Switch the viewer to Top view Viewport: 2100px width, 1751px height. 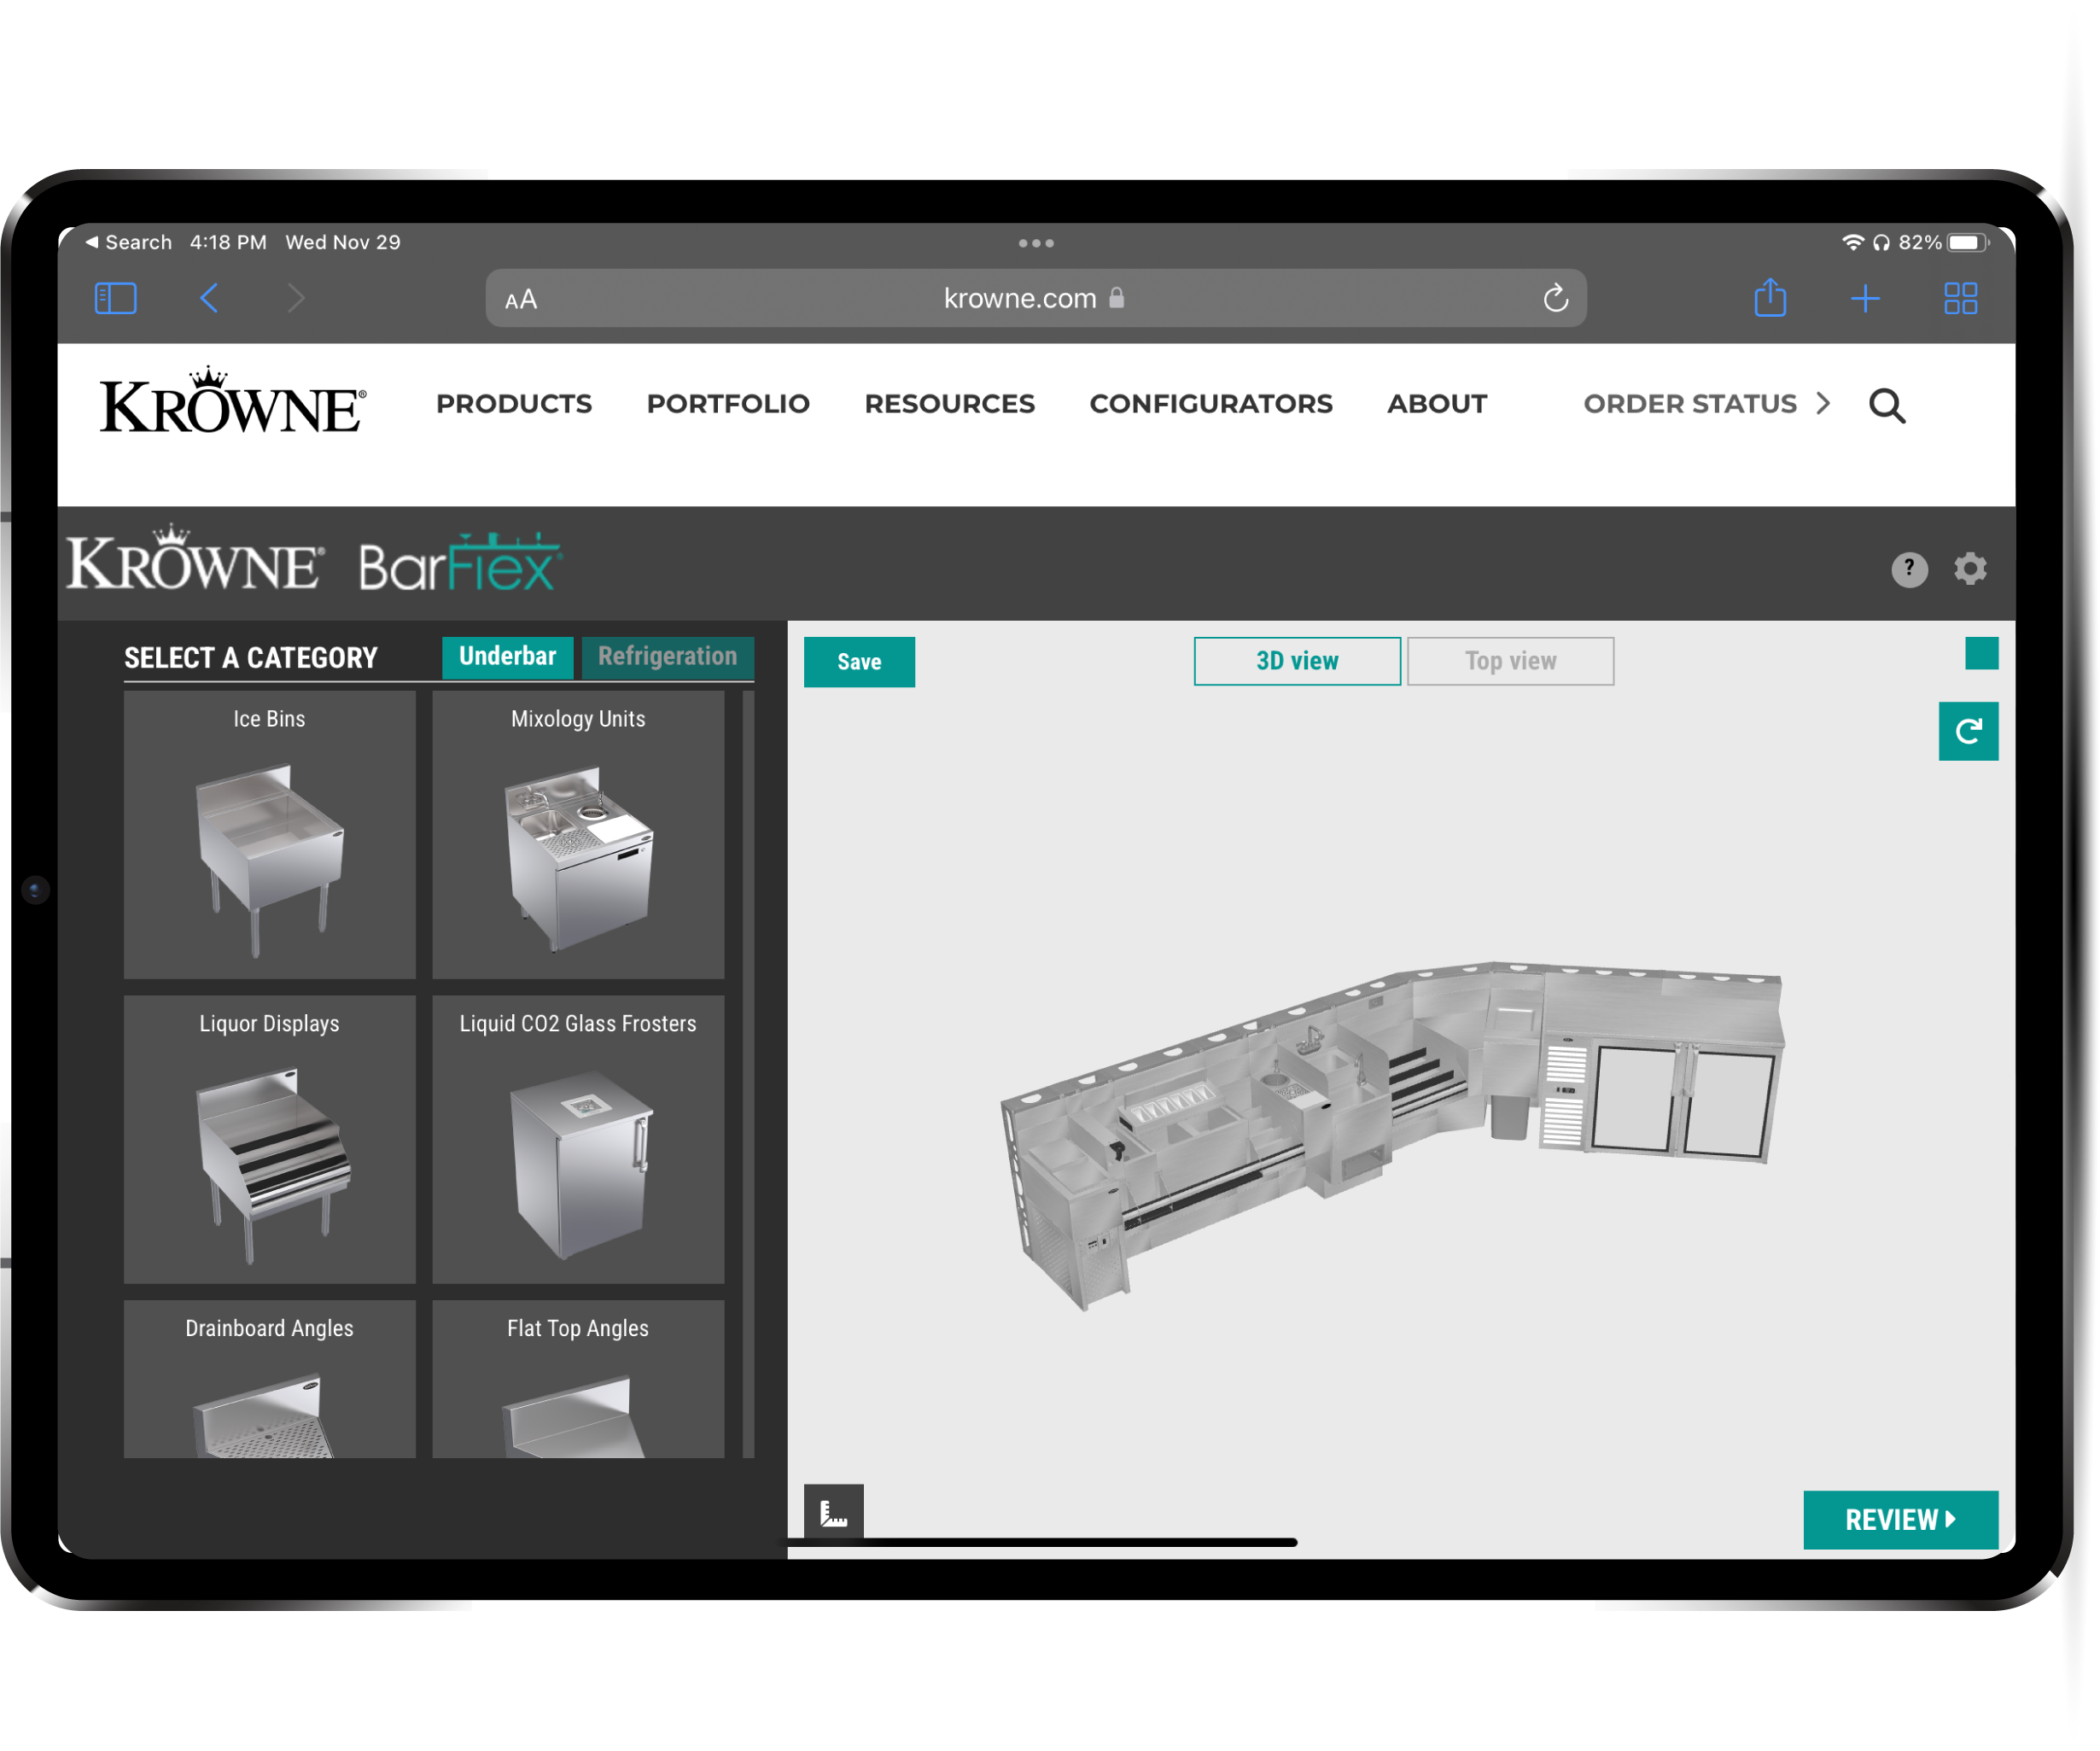pos(1510,661)
